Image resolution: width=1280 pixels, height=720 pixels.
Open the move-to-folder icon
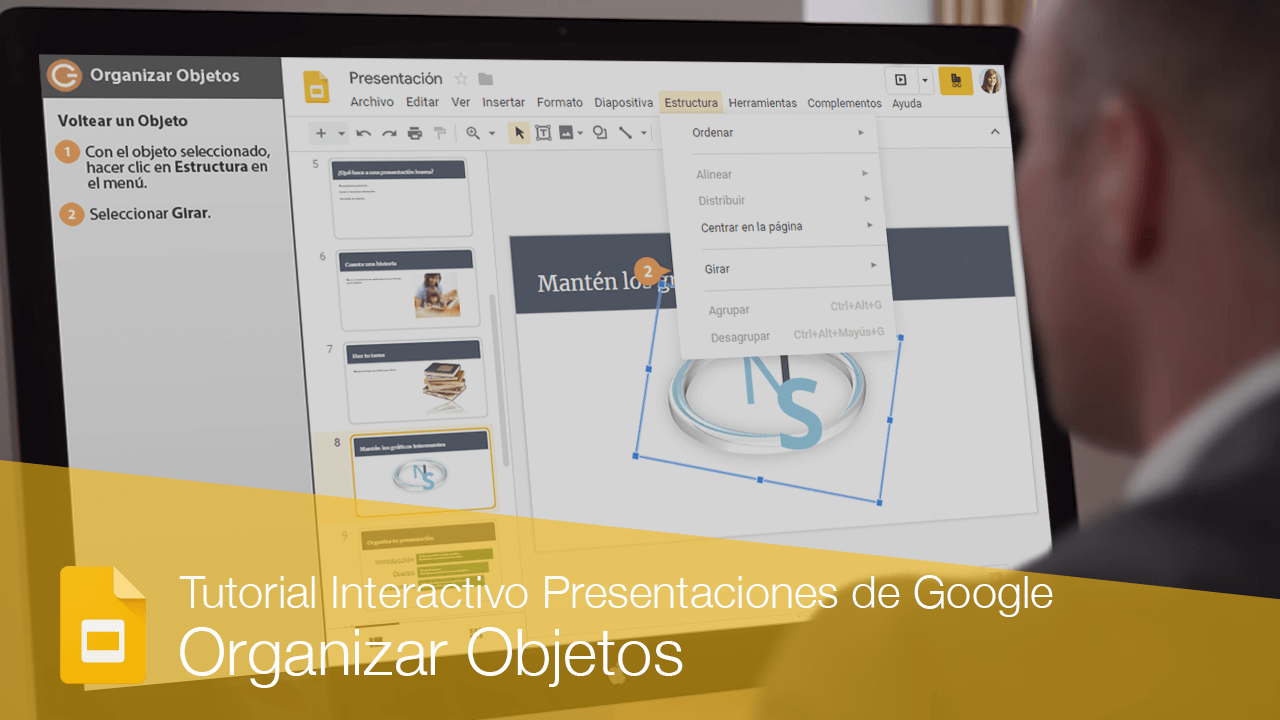(x=486, y=79)
